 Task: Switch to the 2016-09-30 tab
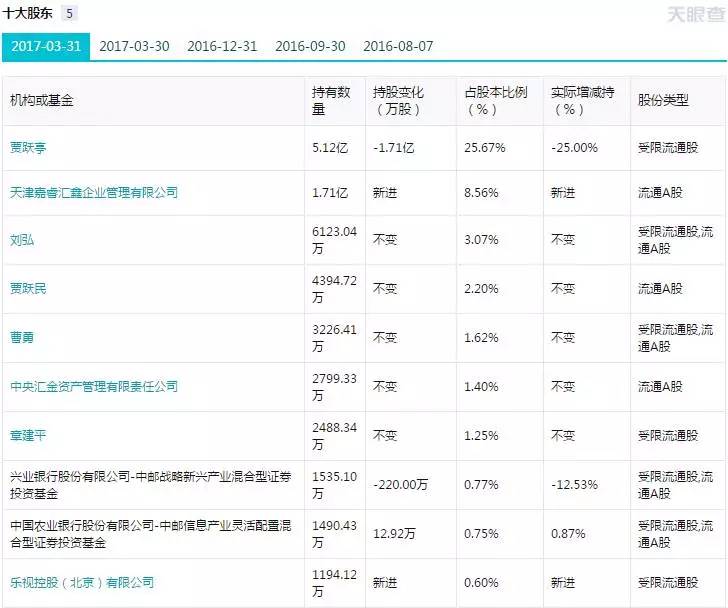pyautogui.click(x=310, y=46)
